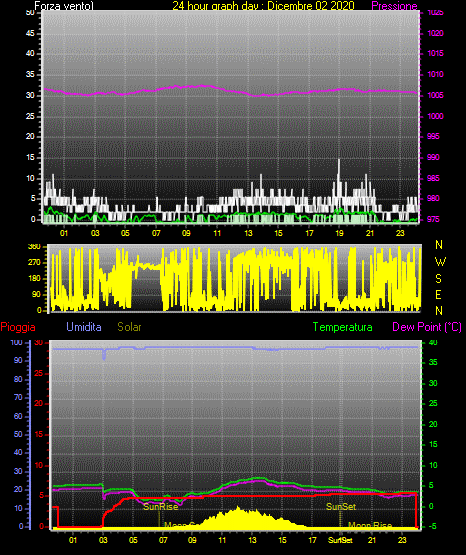The image size is (466, 555).
Task: Click the wind gust peak near hour 19
Action: tap(339, 160)
